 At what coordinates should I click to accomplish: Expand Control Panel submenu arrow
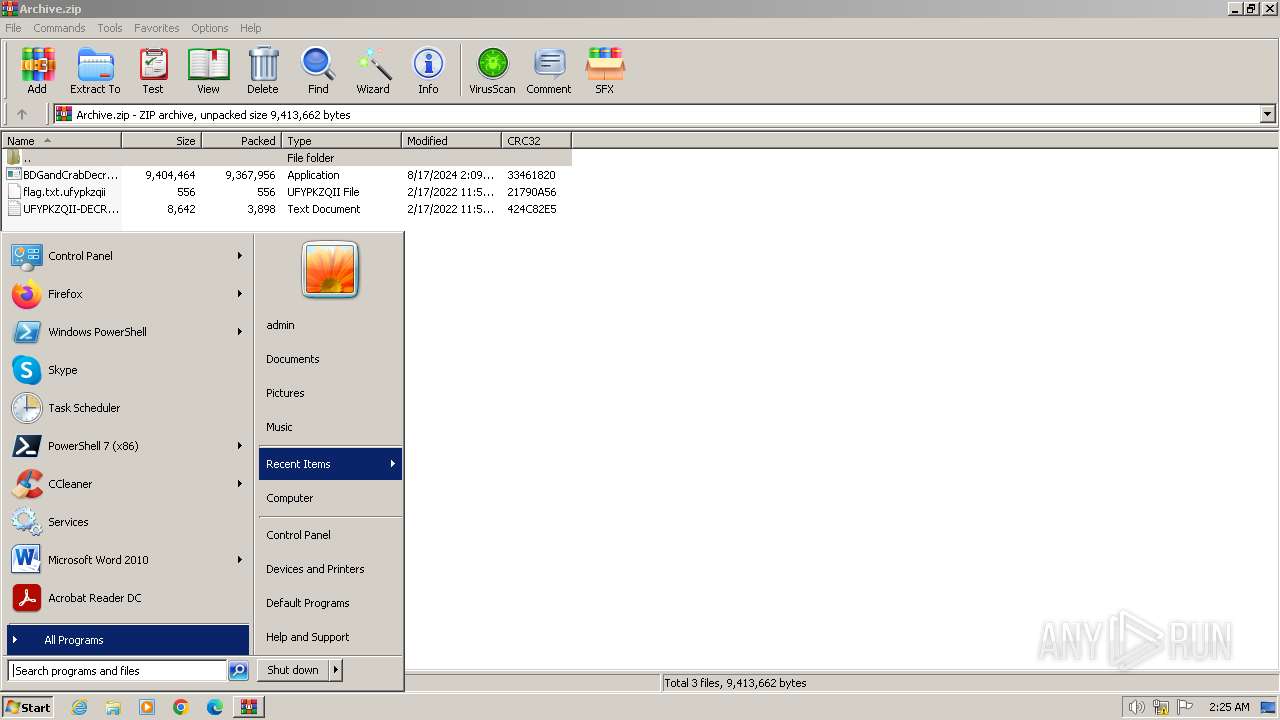(240, 256)
